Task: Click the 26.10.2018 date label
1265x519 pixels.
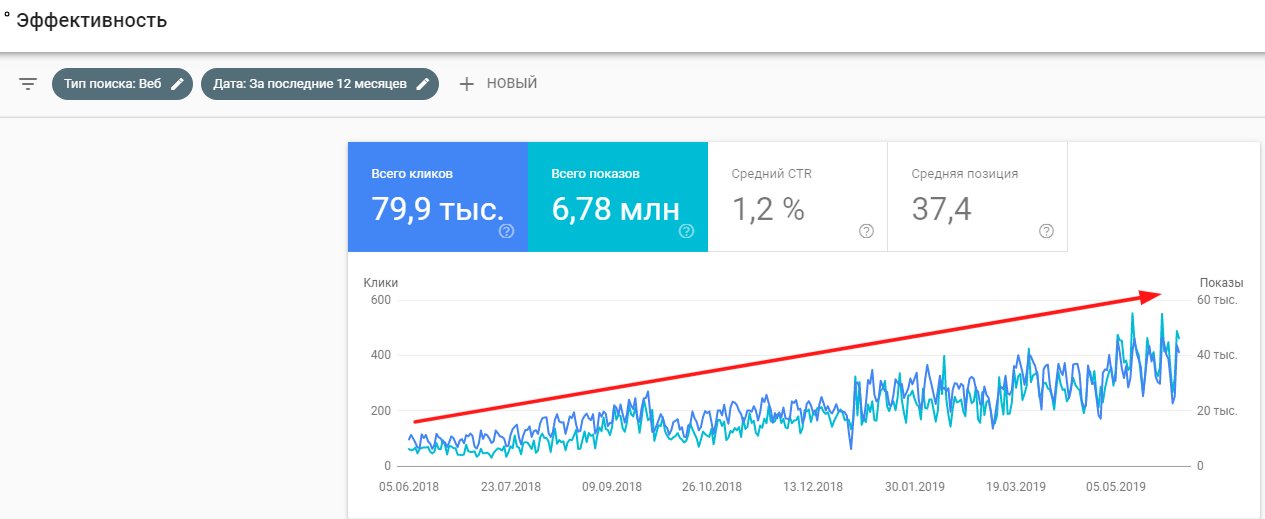Action: point(712,487)
